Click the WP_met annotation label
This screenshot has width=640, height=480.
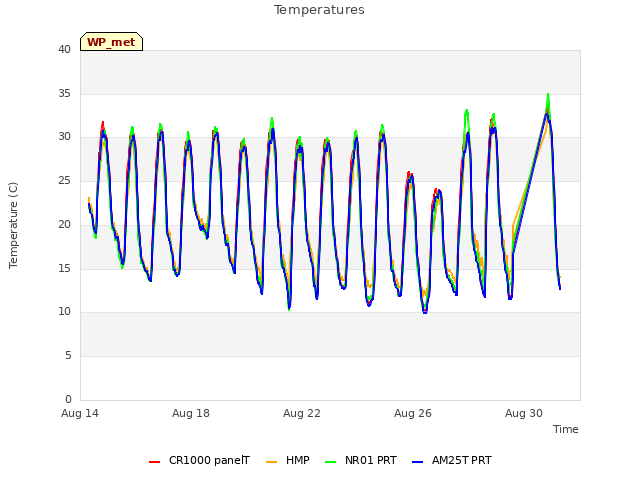coord(111,42)
